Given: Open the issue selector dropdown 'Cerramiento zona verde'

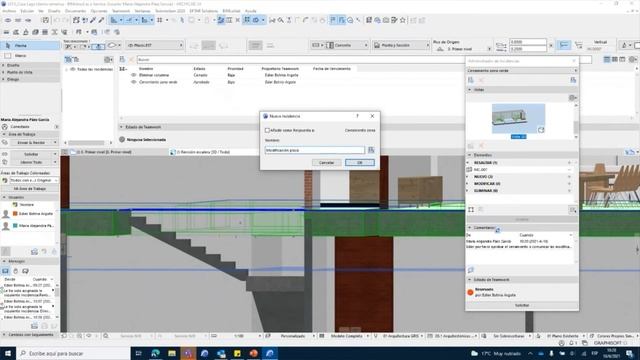Looking at the screenshot, I should [x=522, y=71].
